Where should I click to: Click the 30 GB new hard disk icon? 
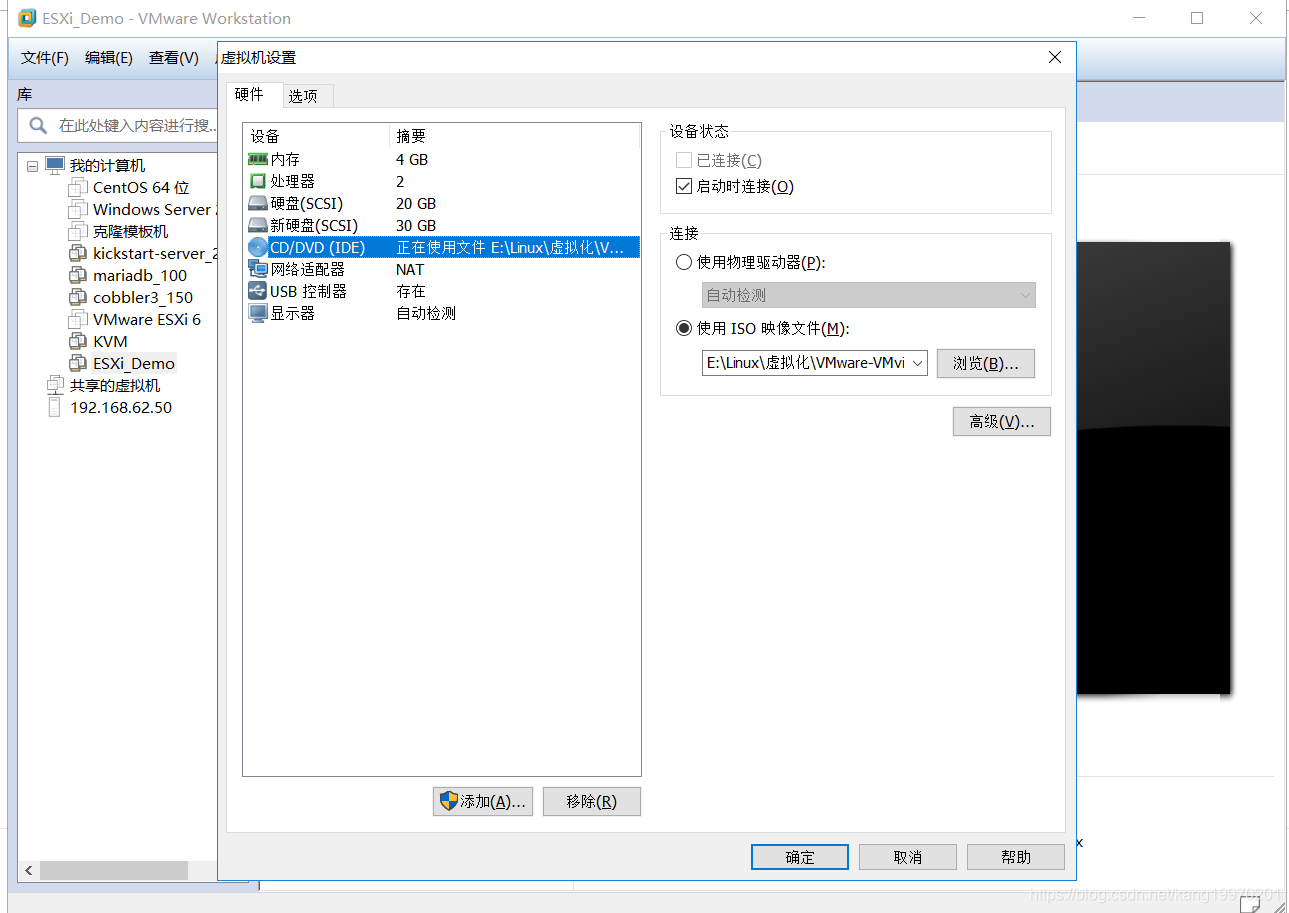(x=257, y=225)
